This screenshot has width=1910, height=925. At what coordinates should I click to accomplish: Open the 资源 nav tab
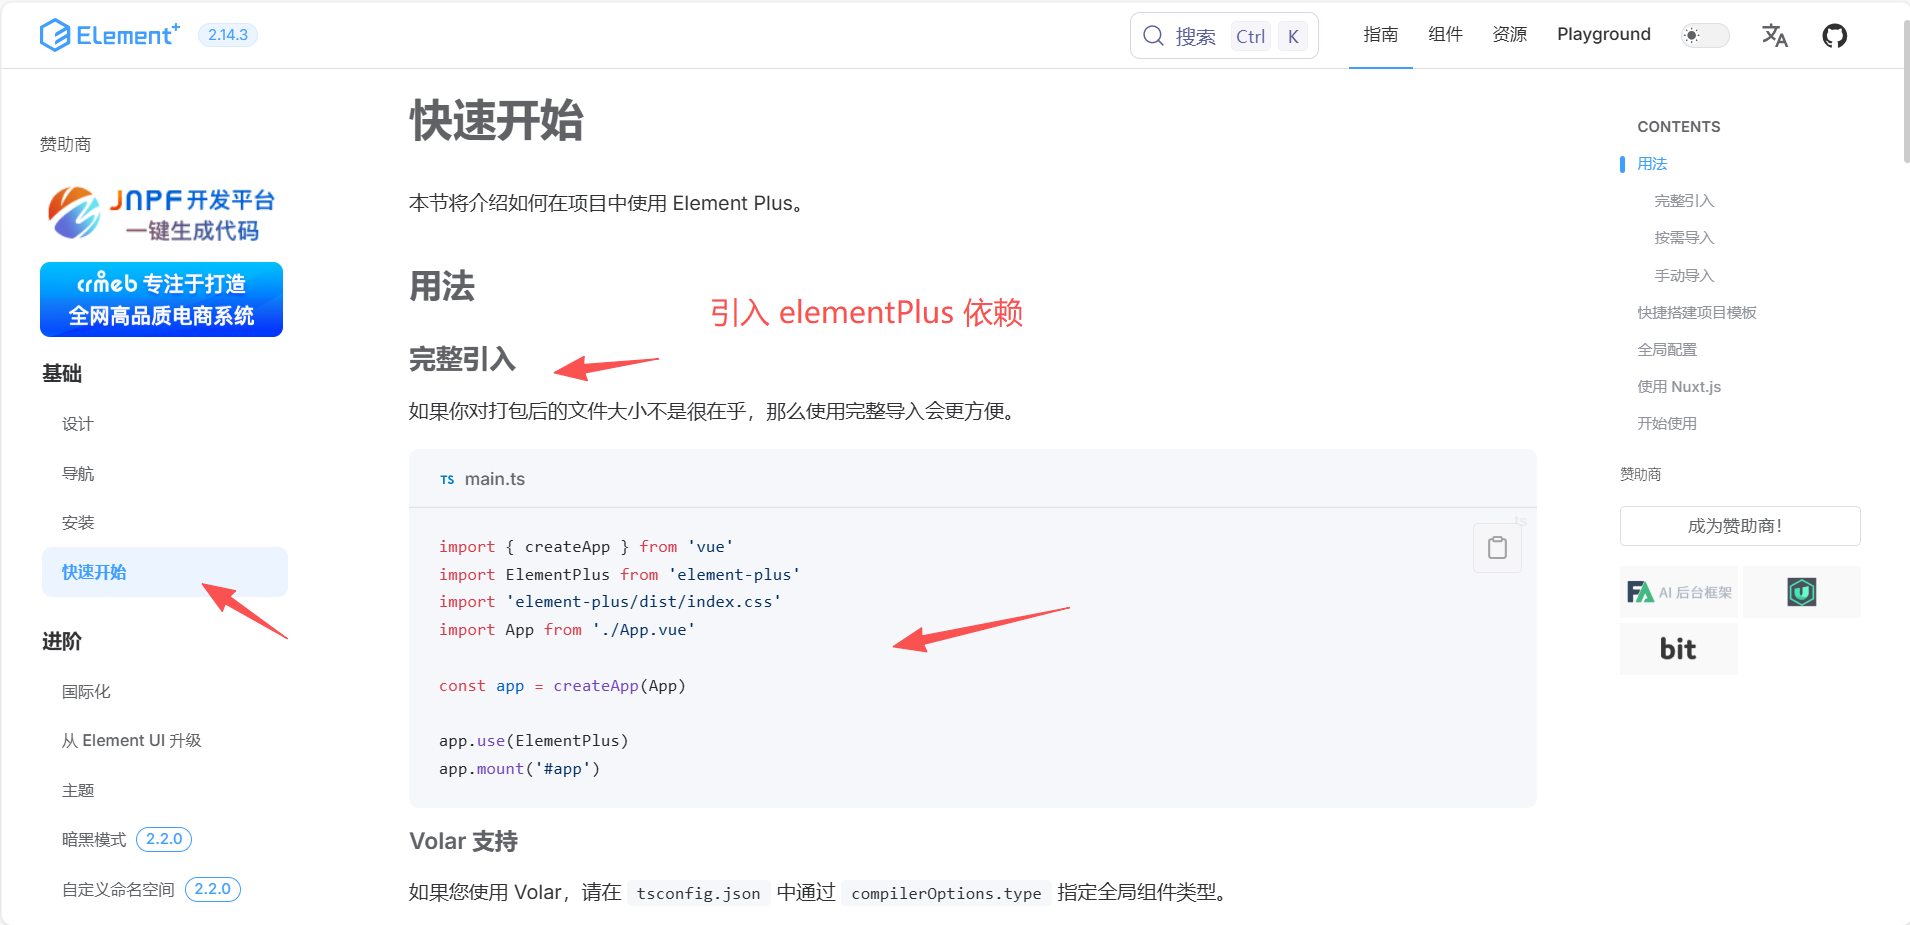tap(1510, 35)
